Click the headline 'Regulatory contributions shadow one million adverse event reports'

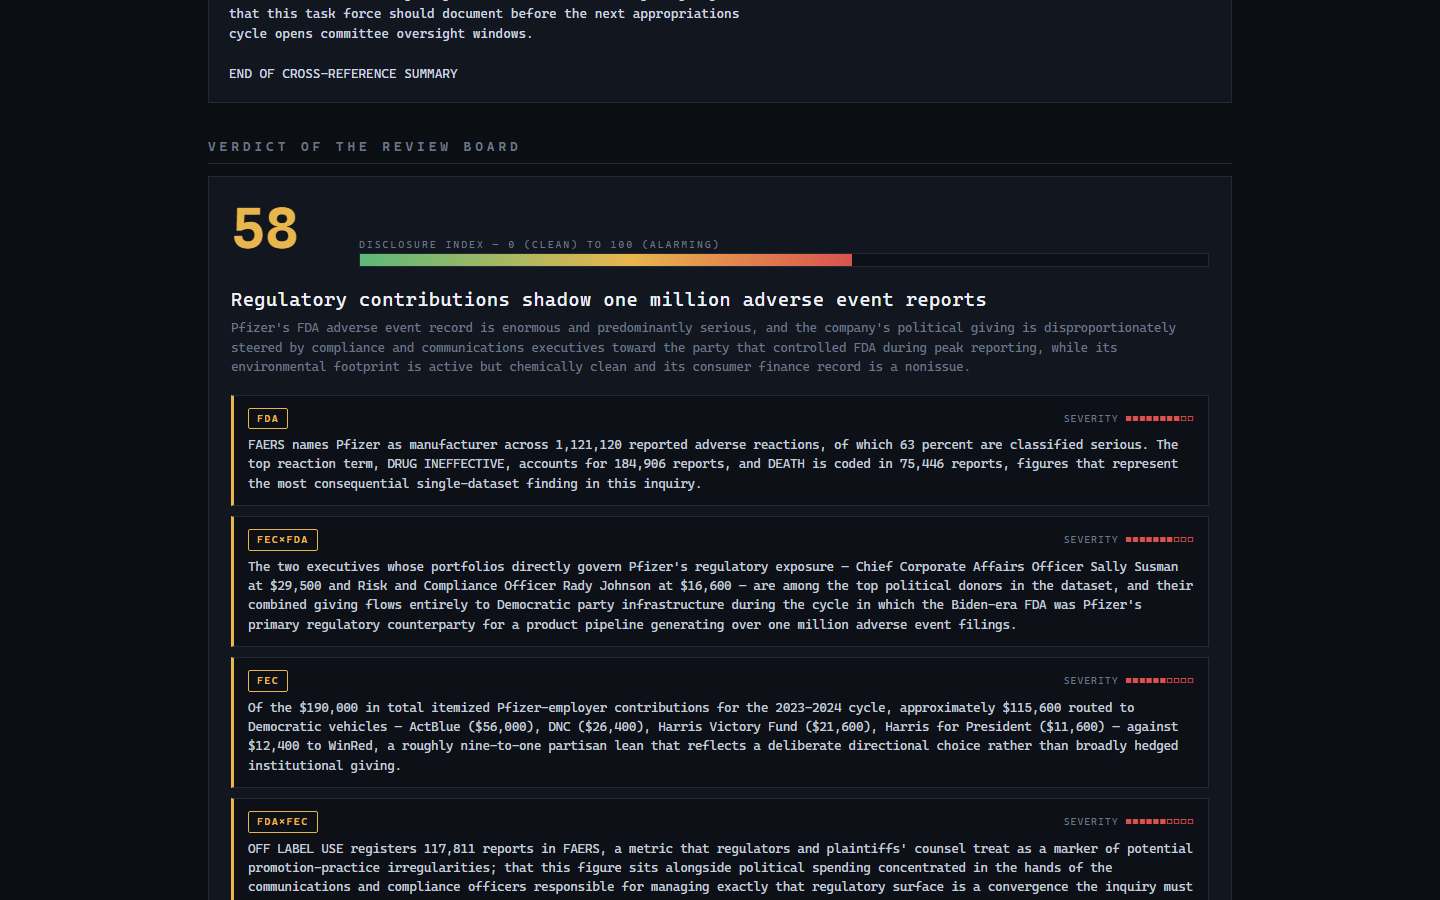tap(608, 300)
